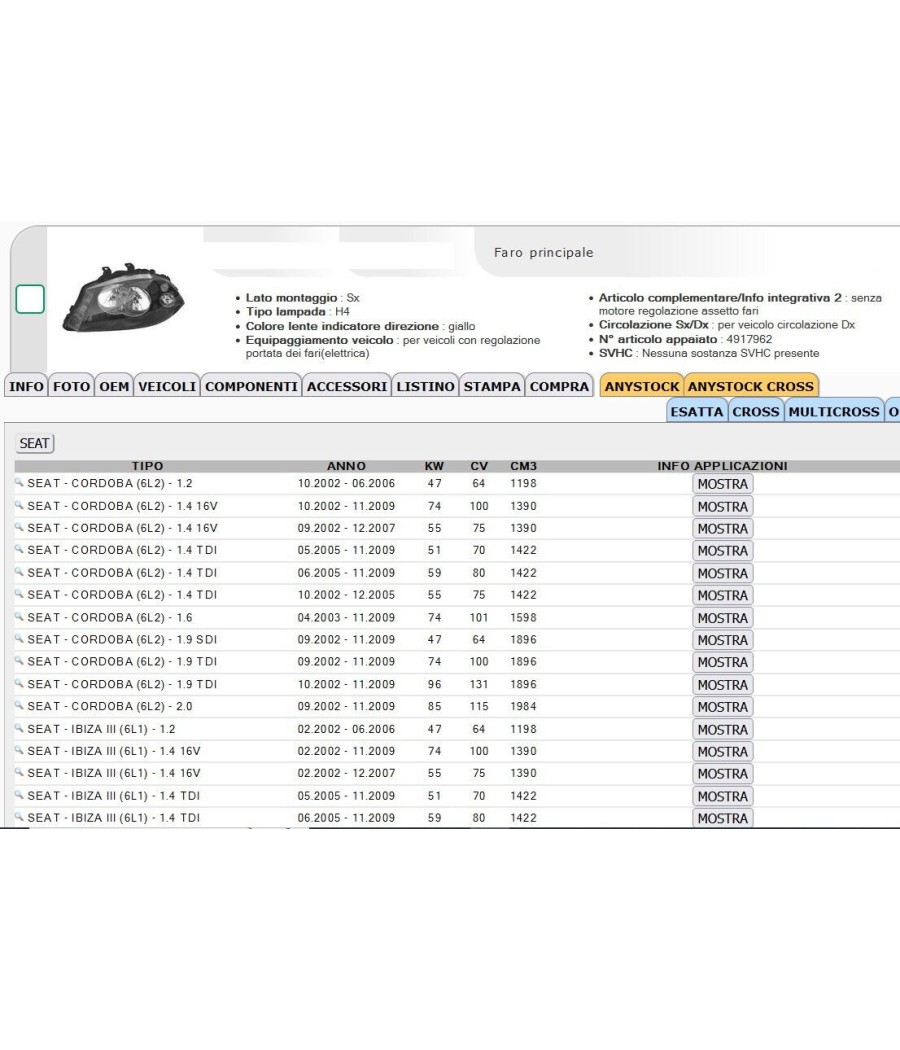Click MOSTRA for Ibiza III 1.4 16V 74 kW
Viewport: 900px width, 1050px height.
click(x=723, y=752)
